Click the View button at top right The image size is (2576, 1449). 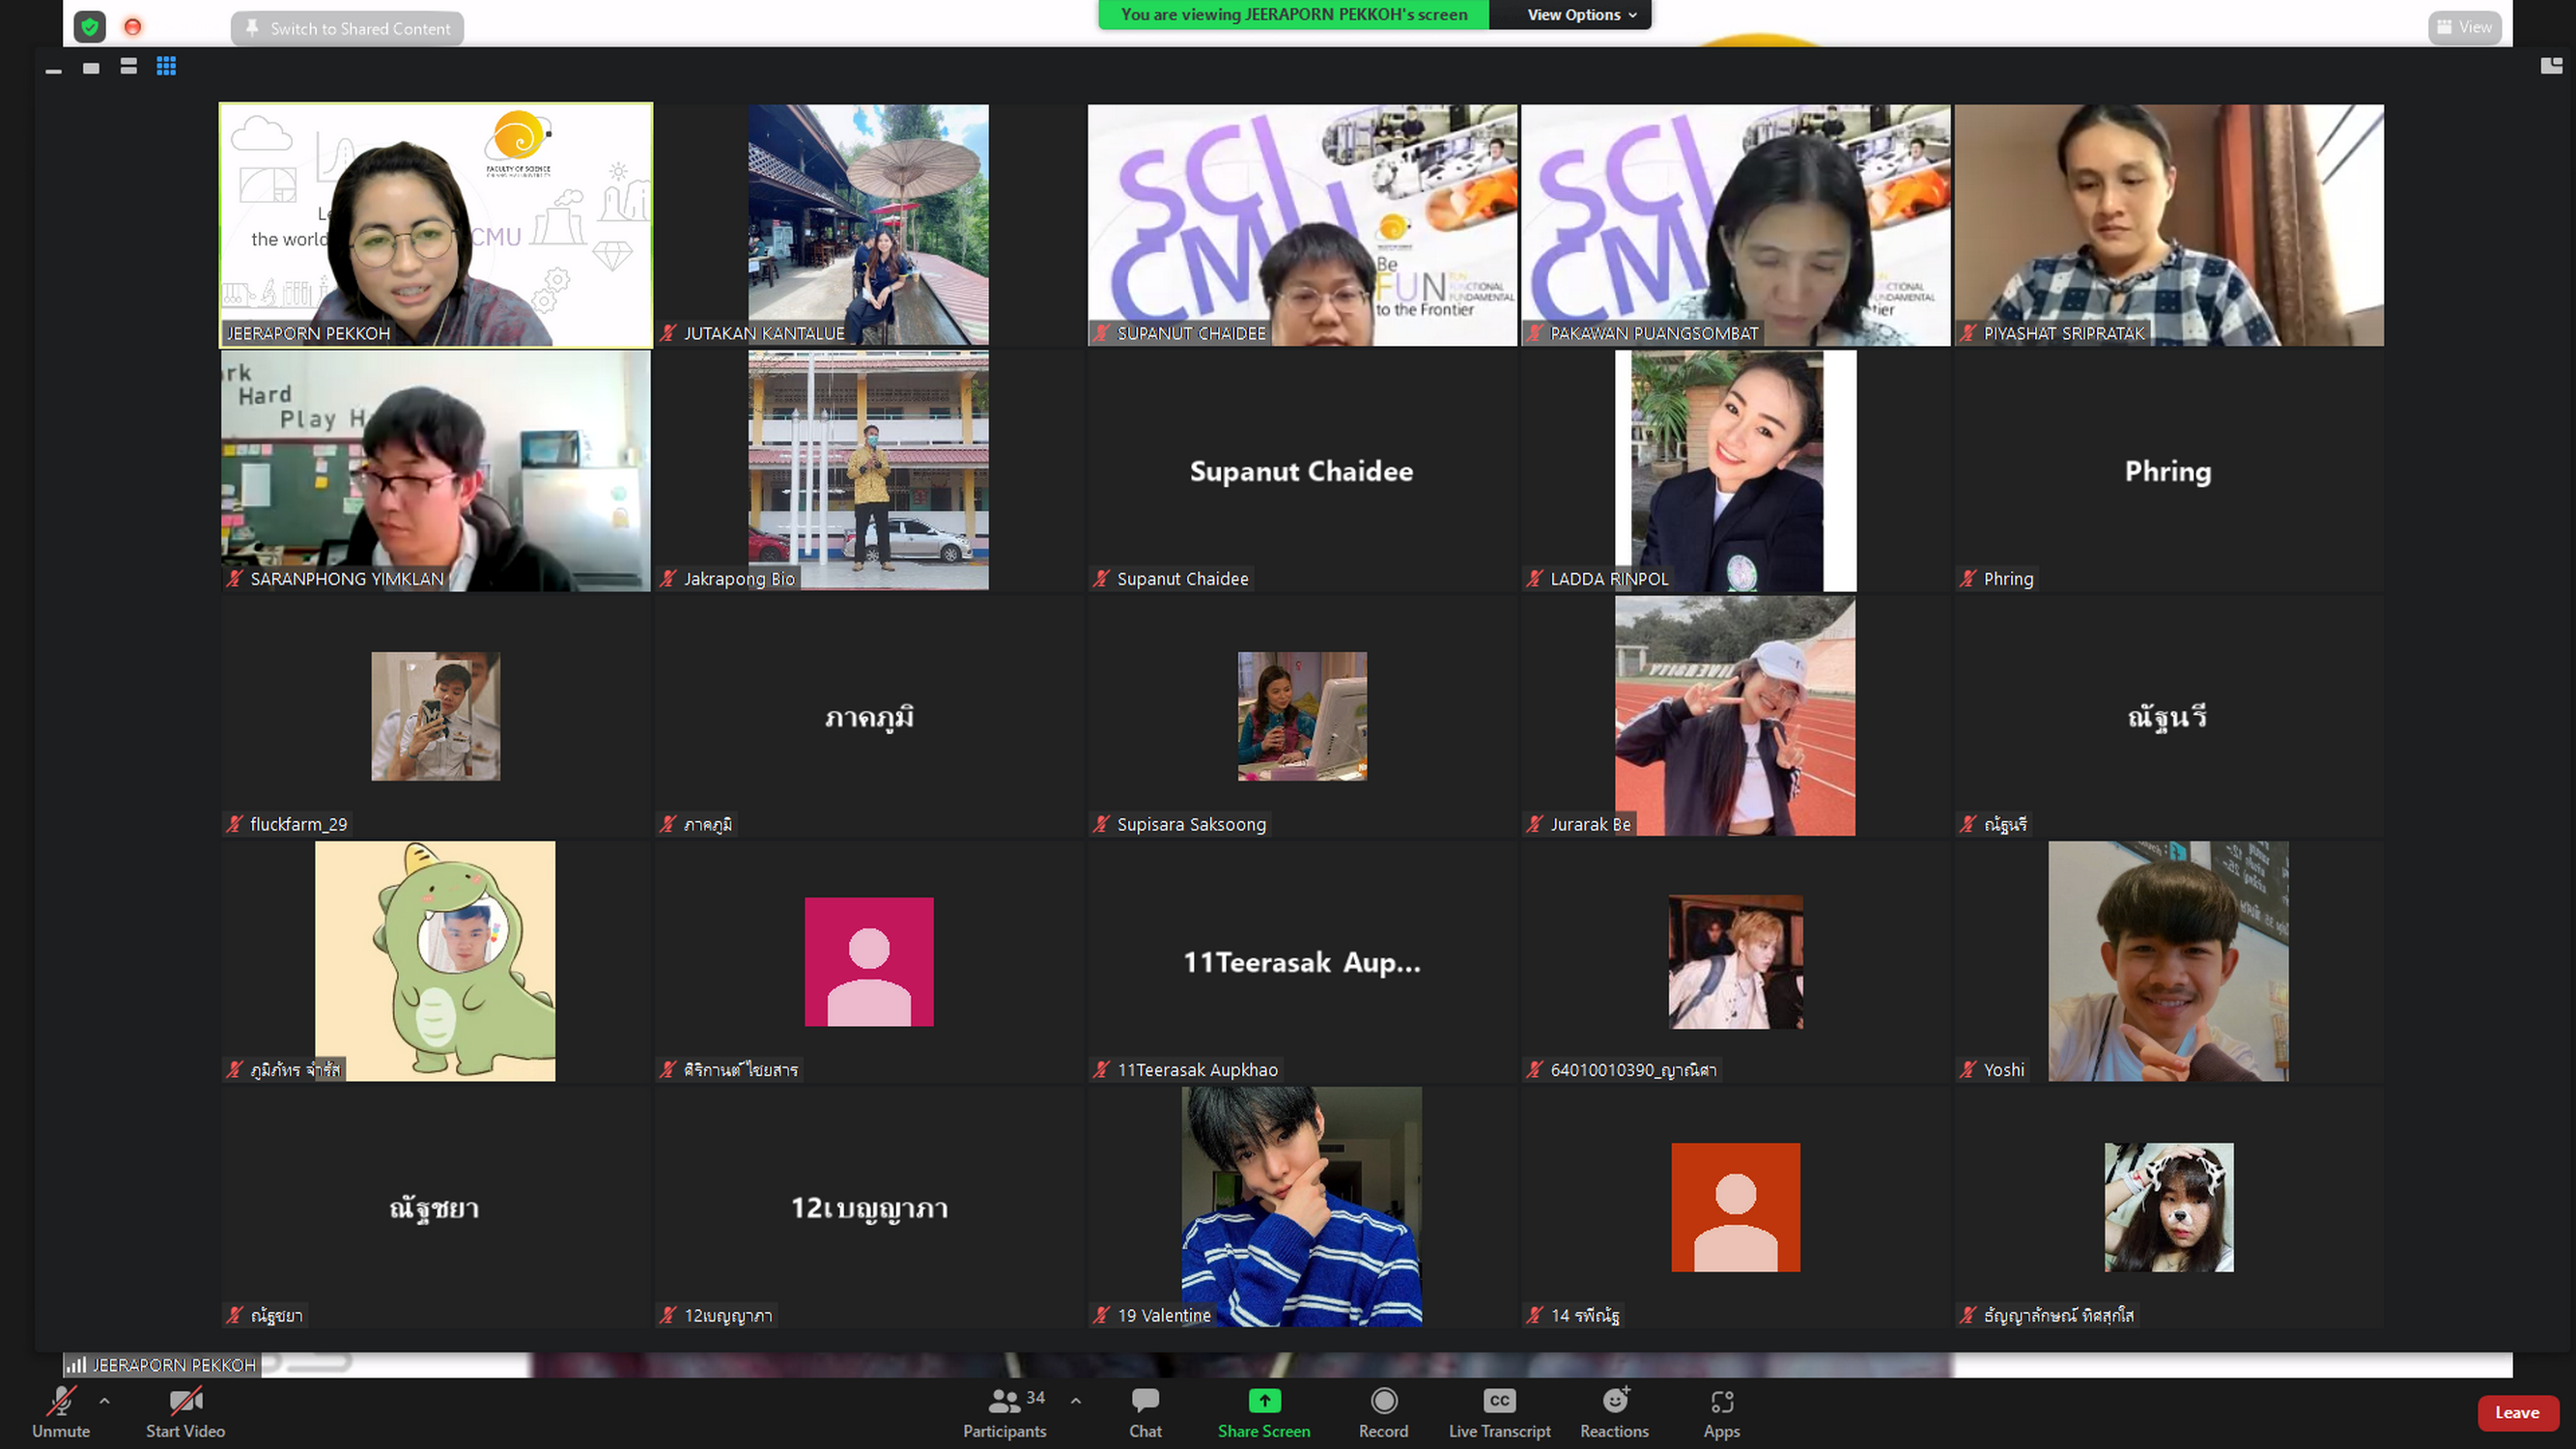(x=2464, y=27)
